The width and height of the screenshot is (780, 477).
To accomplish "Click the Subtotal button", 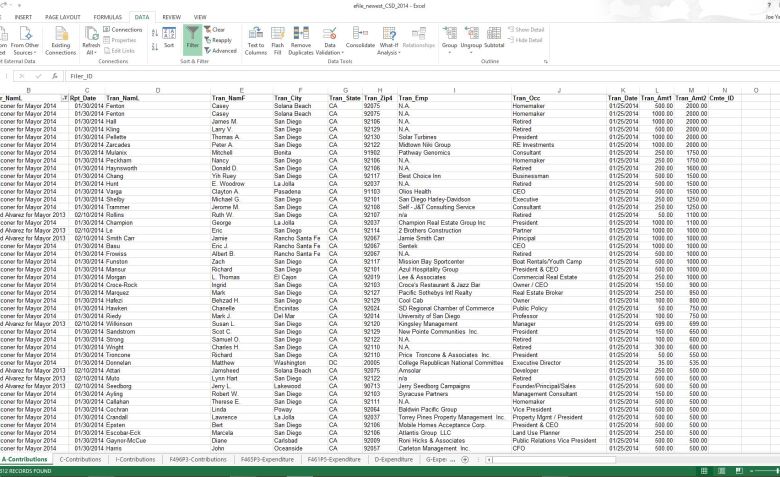I will [x=494, y=38].
